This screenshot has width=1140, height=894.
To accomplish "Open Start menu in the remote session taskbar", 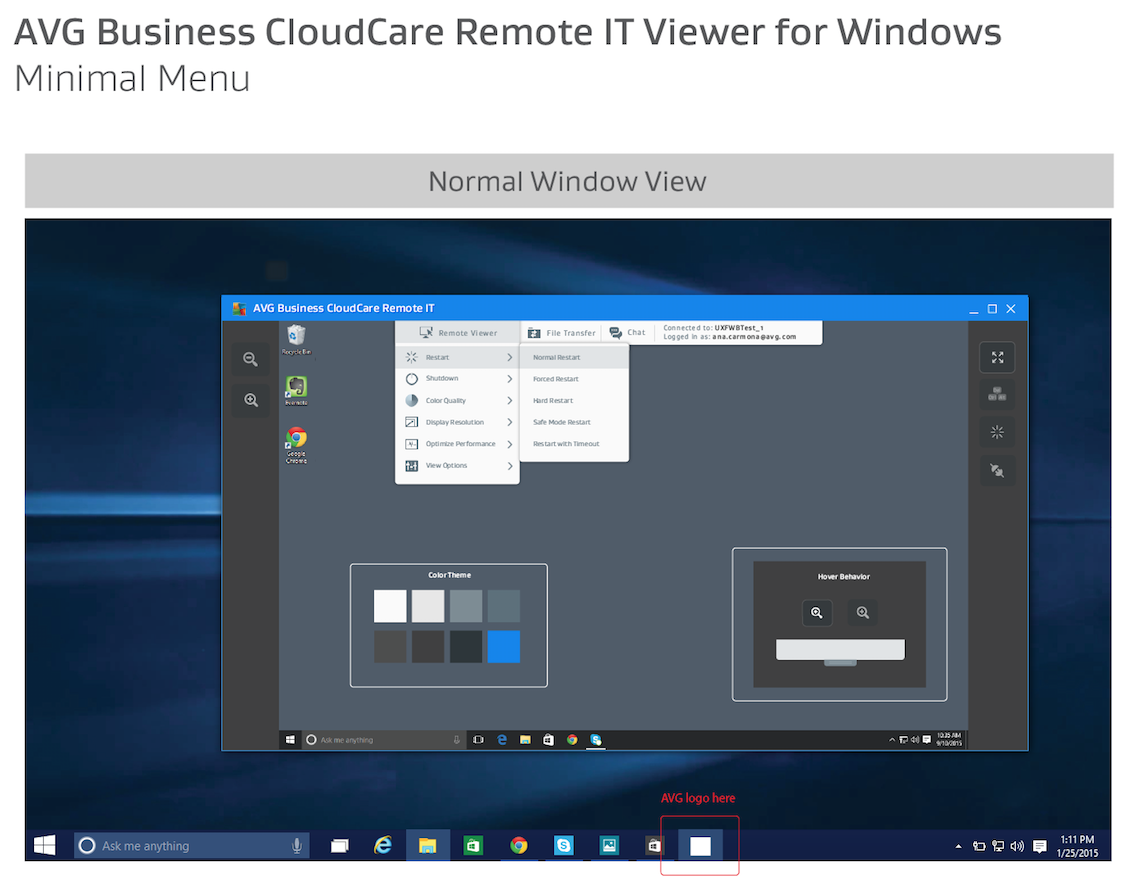I will [x=290, y=740].
